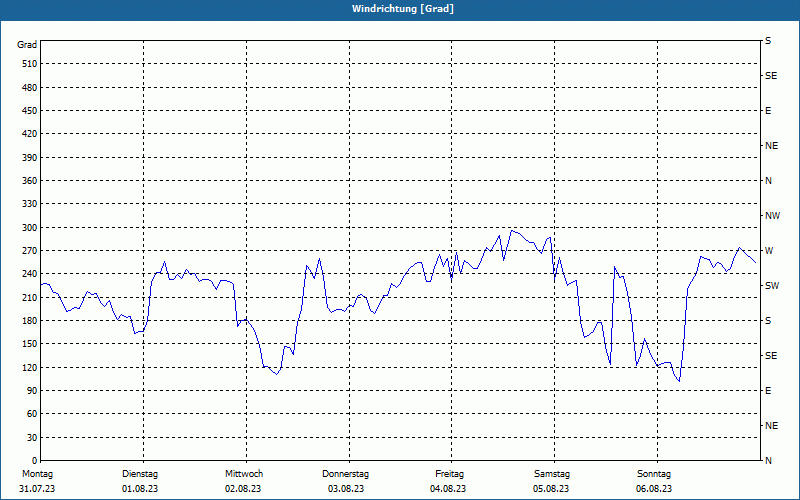Click the 'Mittwoch' day label
Image resolution: width=800 pixels, height=500 pixels.
tap(244, 474)
